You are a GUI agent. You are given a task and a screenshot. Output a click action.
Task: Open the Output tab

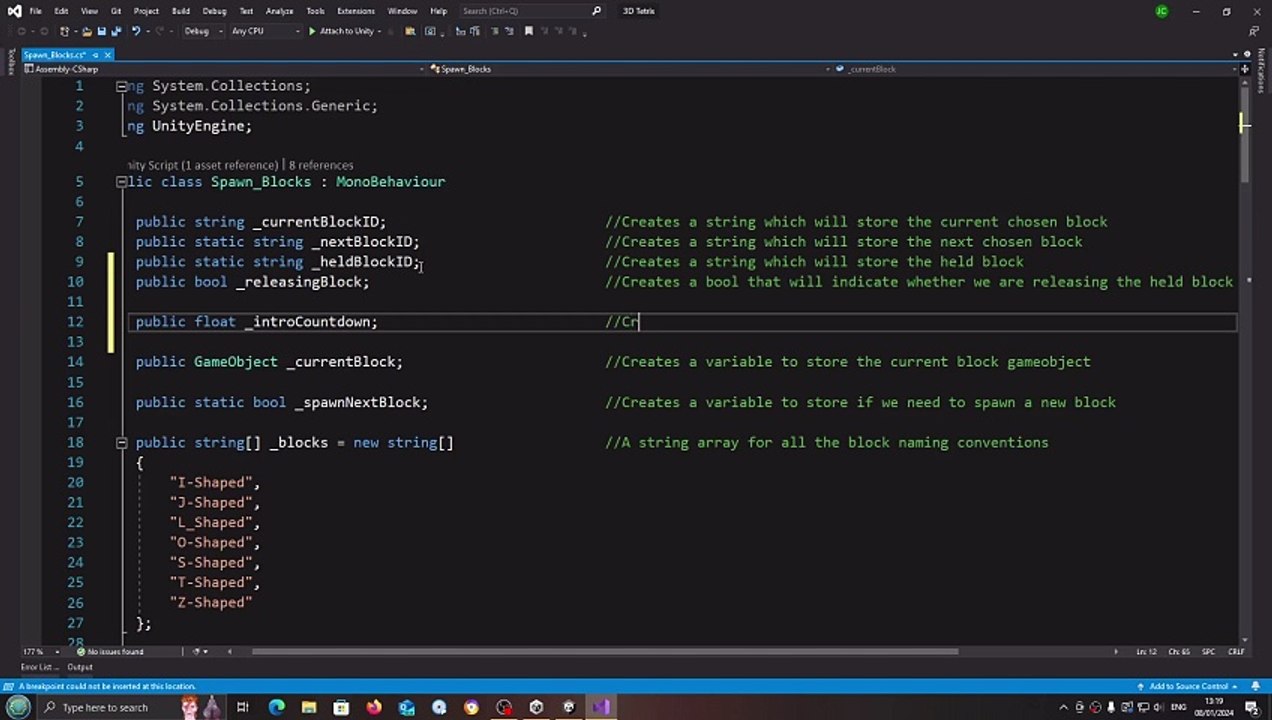coord(80,667)
